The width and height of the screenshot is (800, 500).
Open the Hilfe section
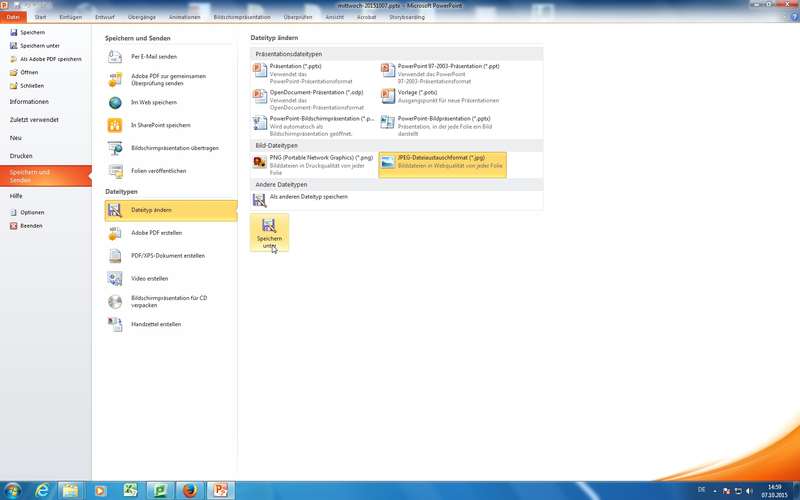16,196
